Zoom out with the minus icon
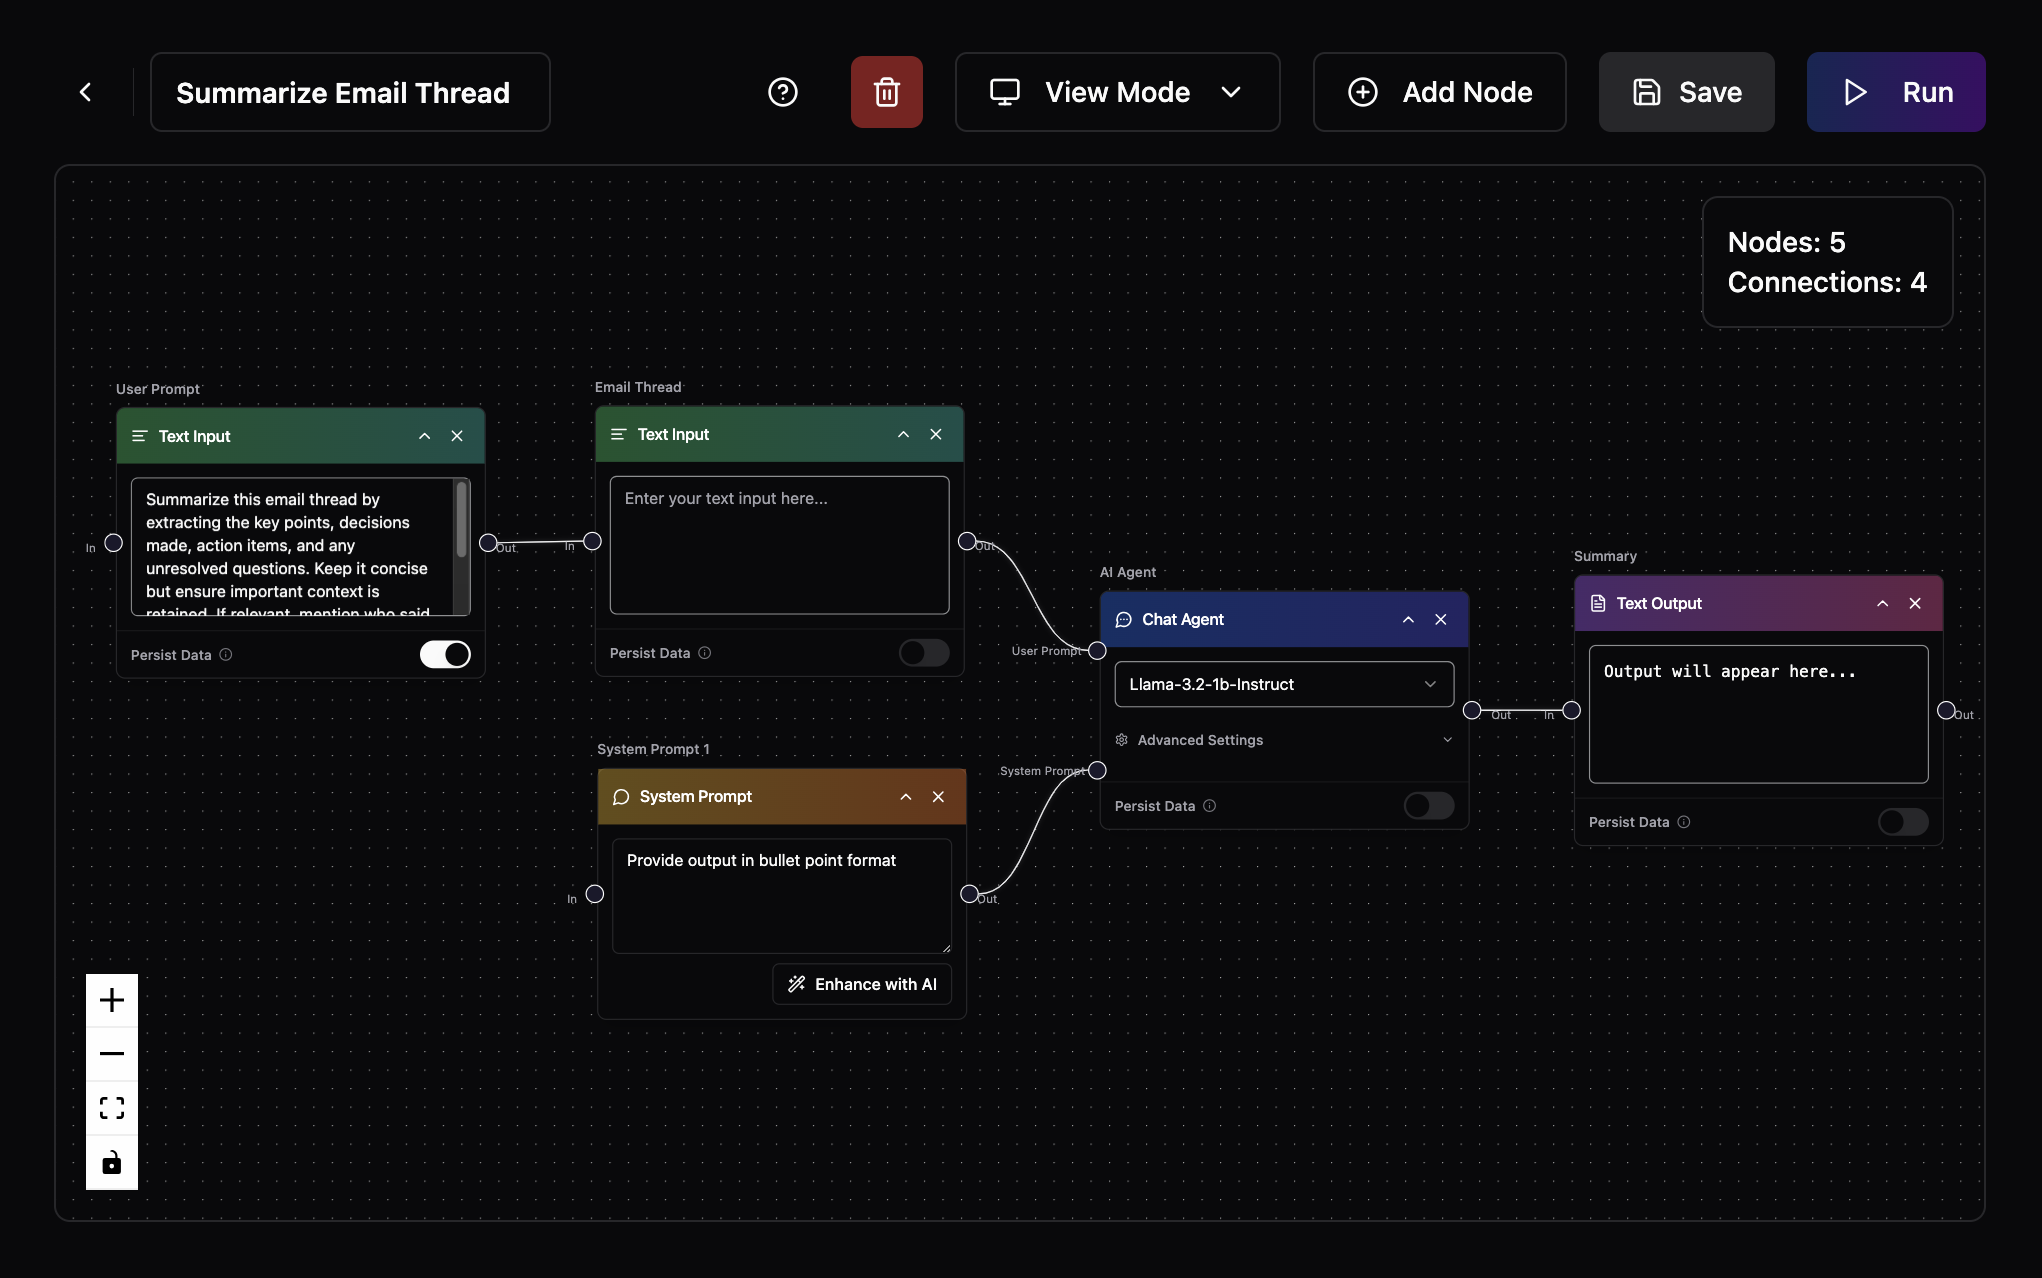Image resolution: width=2042 pixels, height=1278 pixels. [x=111, y=1053]
